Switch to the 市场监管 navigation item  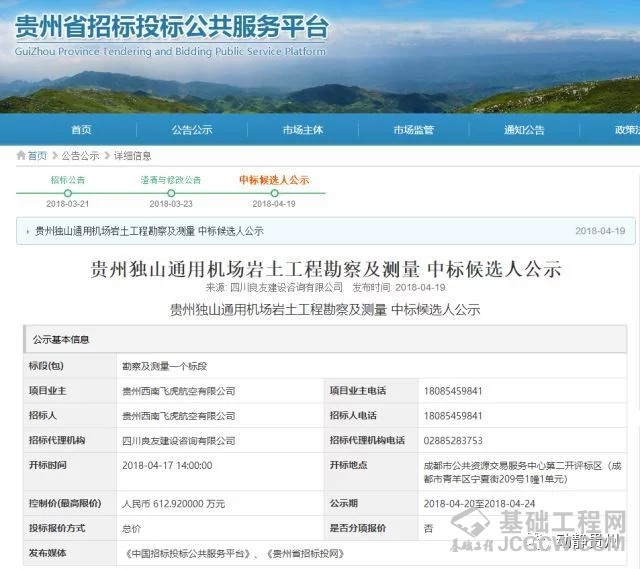413,130
